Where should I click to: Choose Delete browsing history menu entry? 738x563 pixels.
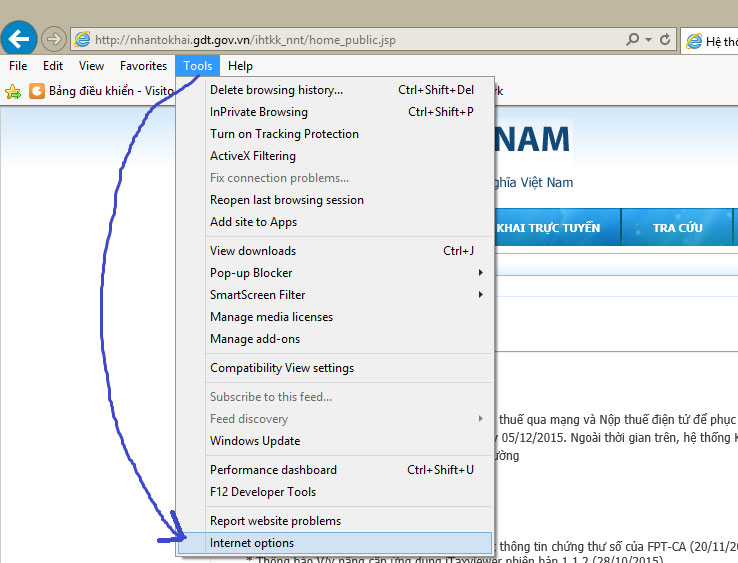coord(276,90)
